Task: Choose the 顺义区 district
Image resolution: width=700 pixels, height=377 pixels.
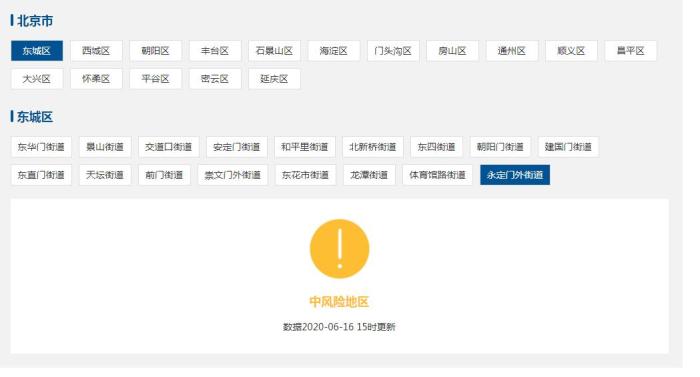Action: [x=571, y=51]
